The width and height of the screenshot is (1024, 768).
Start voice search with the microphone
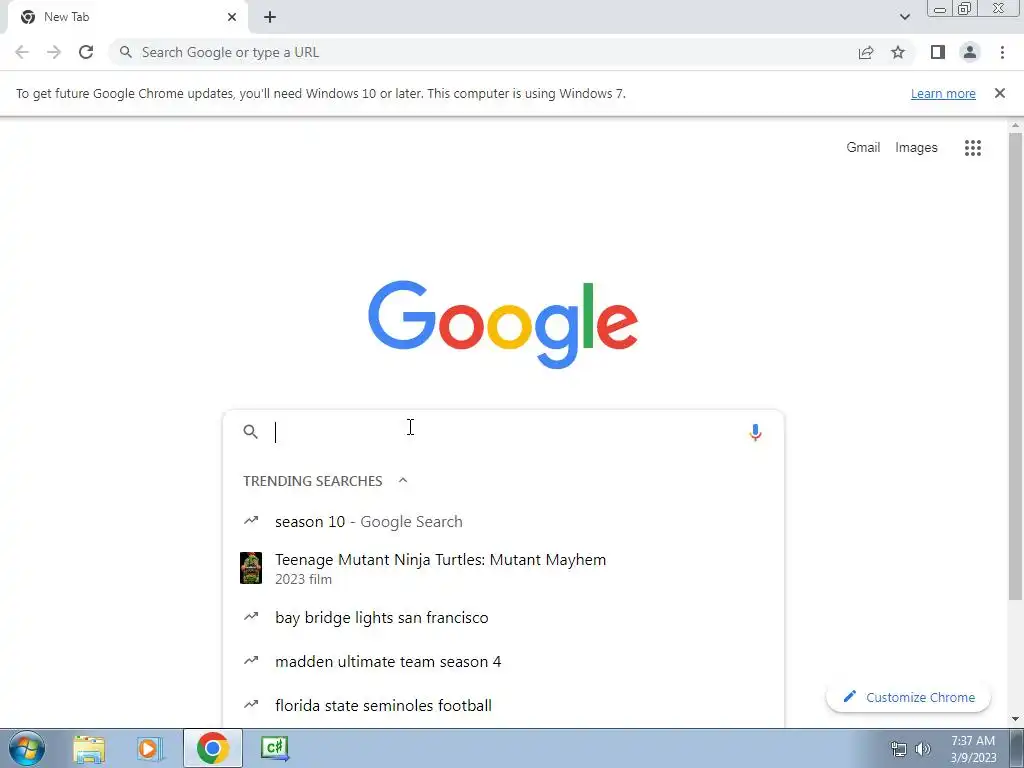click(x=755, y=432)
